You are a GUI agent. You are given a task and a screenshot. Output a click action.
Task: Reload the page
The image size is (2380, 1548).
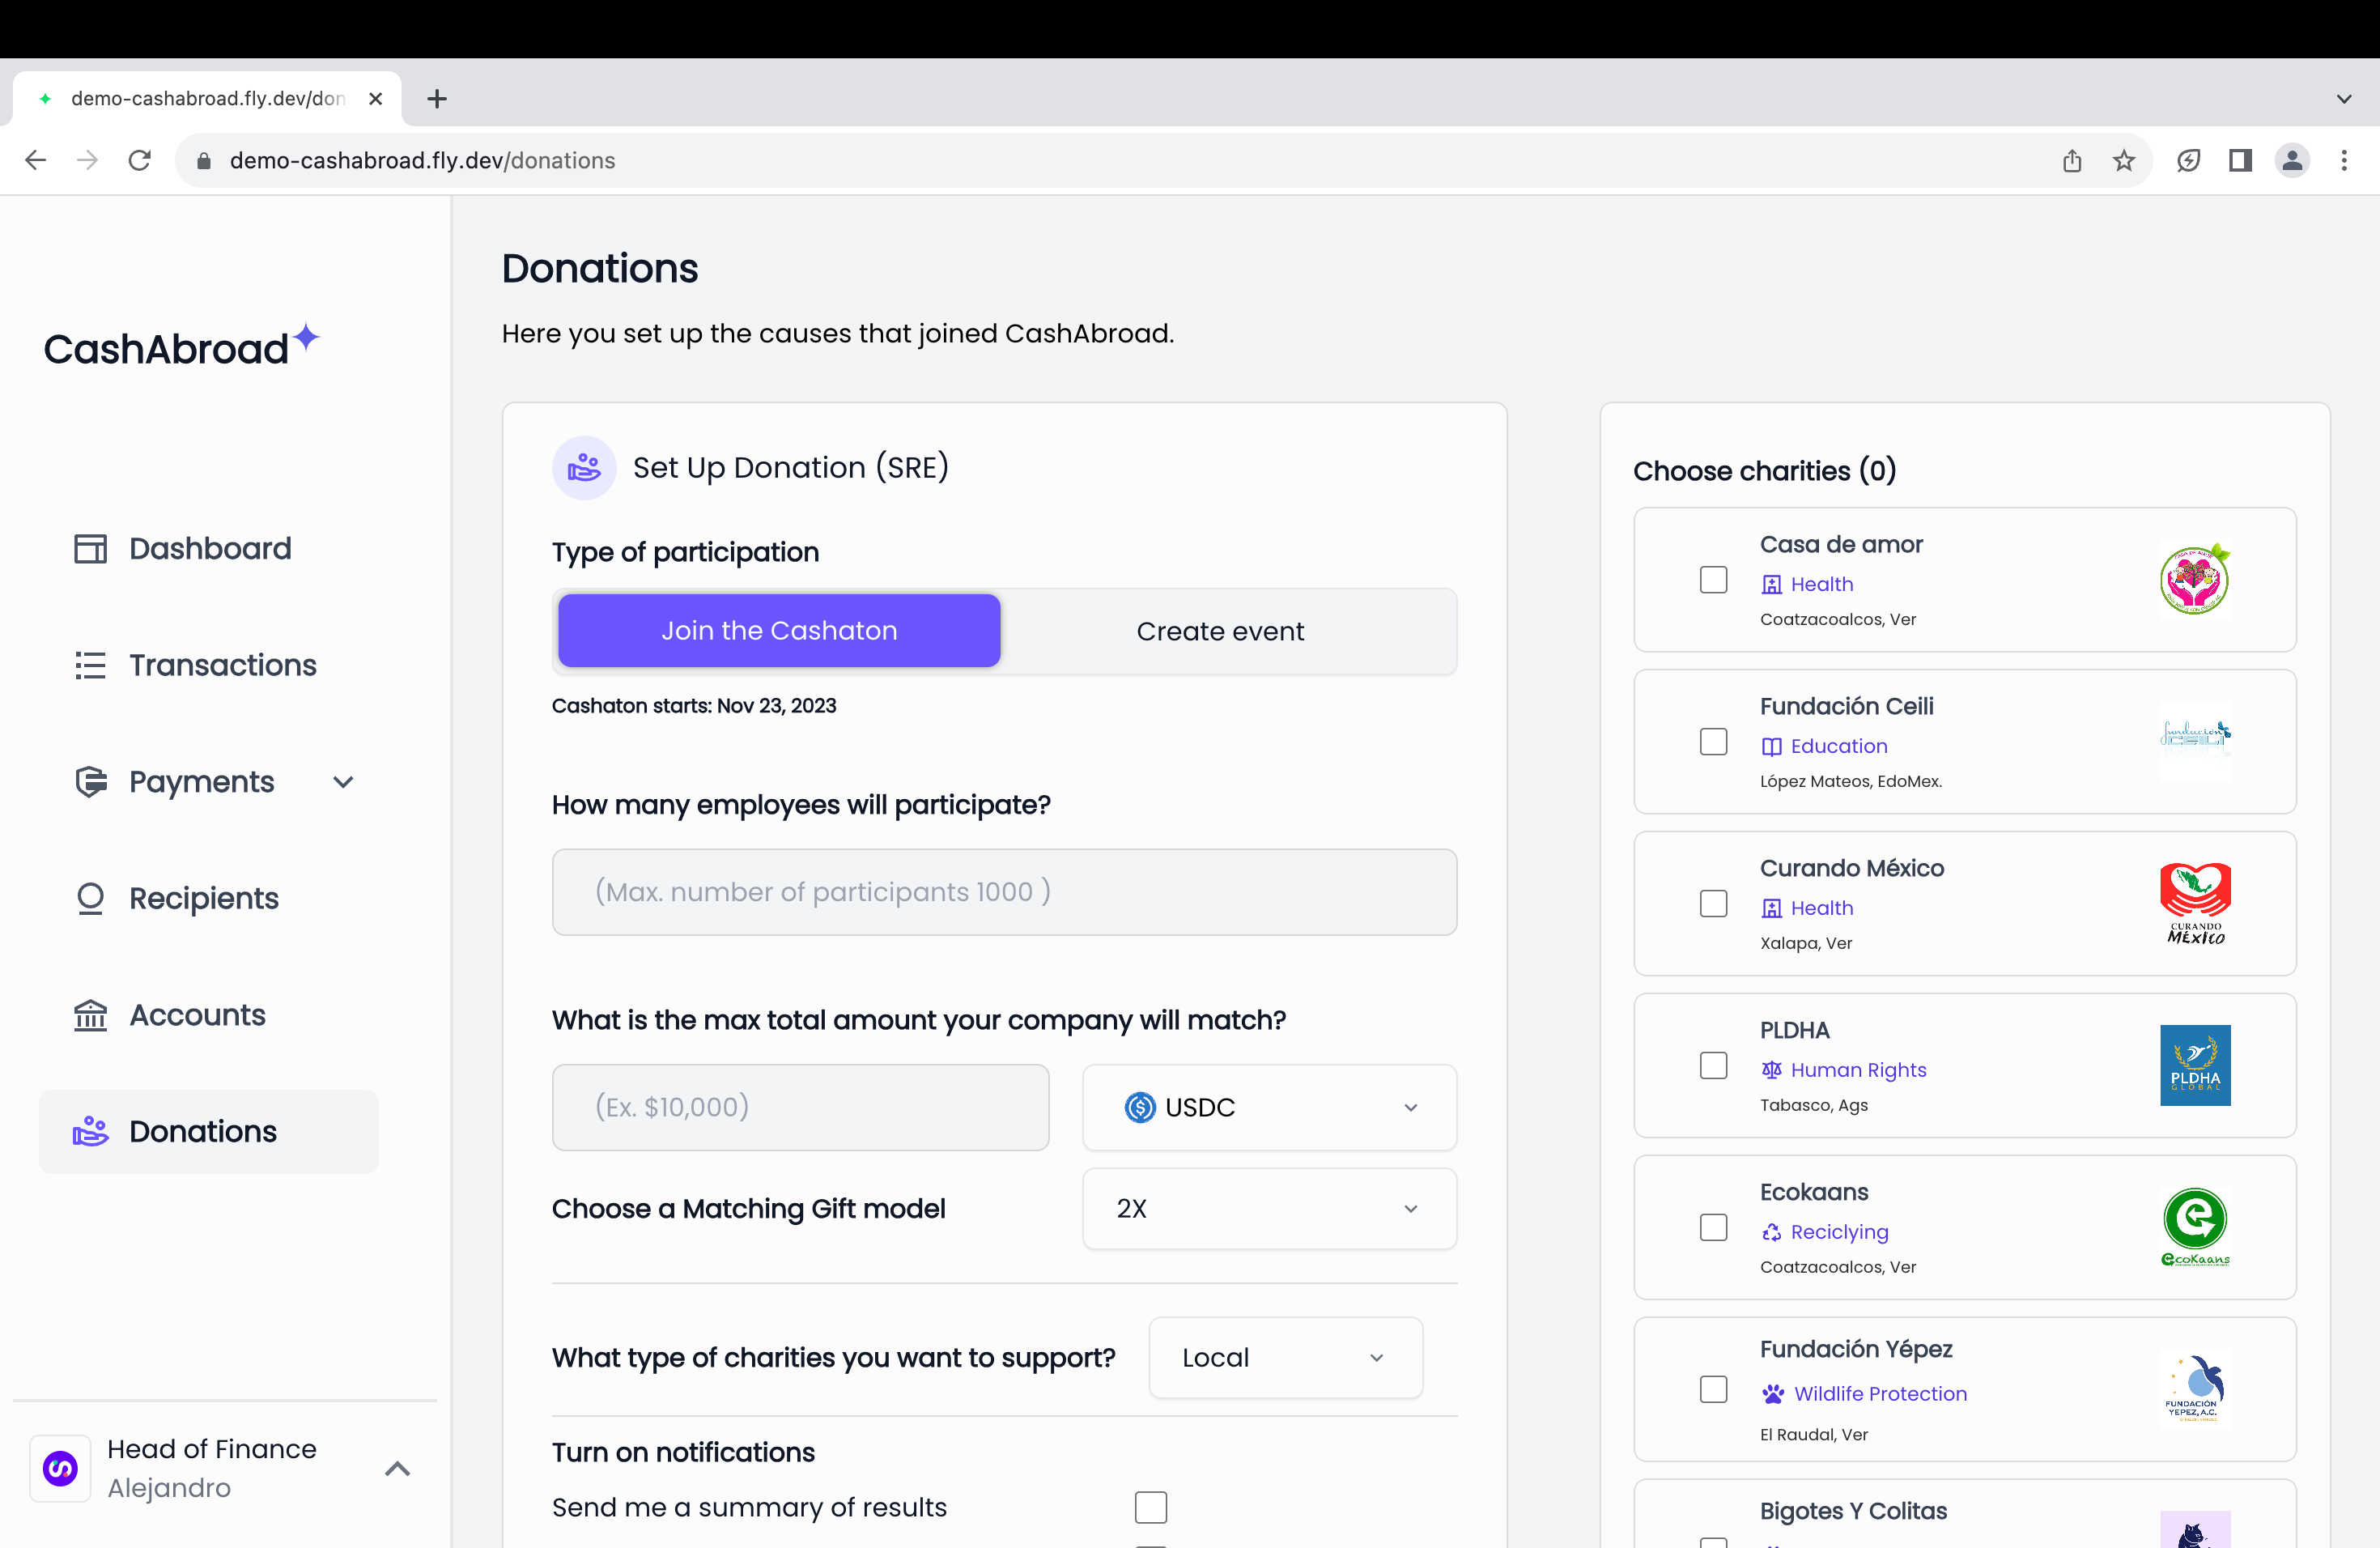point(139,160)
